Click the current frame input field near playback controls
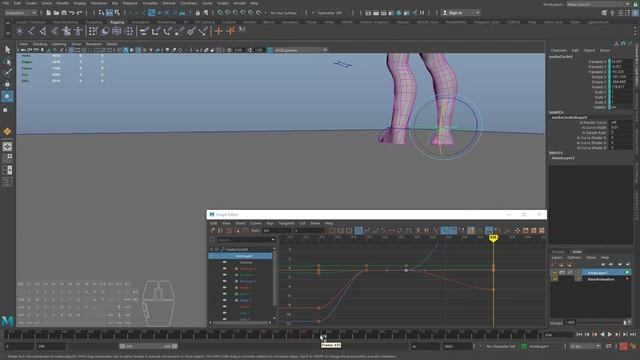The height and width of the screenshot is (360, 640). (x=558, y=335)
